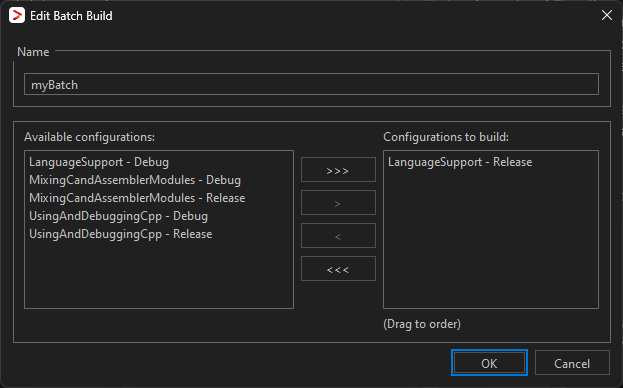The width and height of the screenshot is (623, 388).
Task: Cancel the batch build edit
Action: tap(572, 363)
